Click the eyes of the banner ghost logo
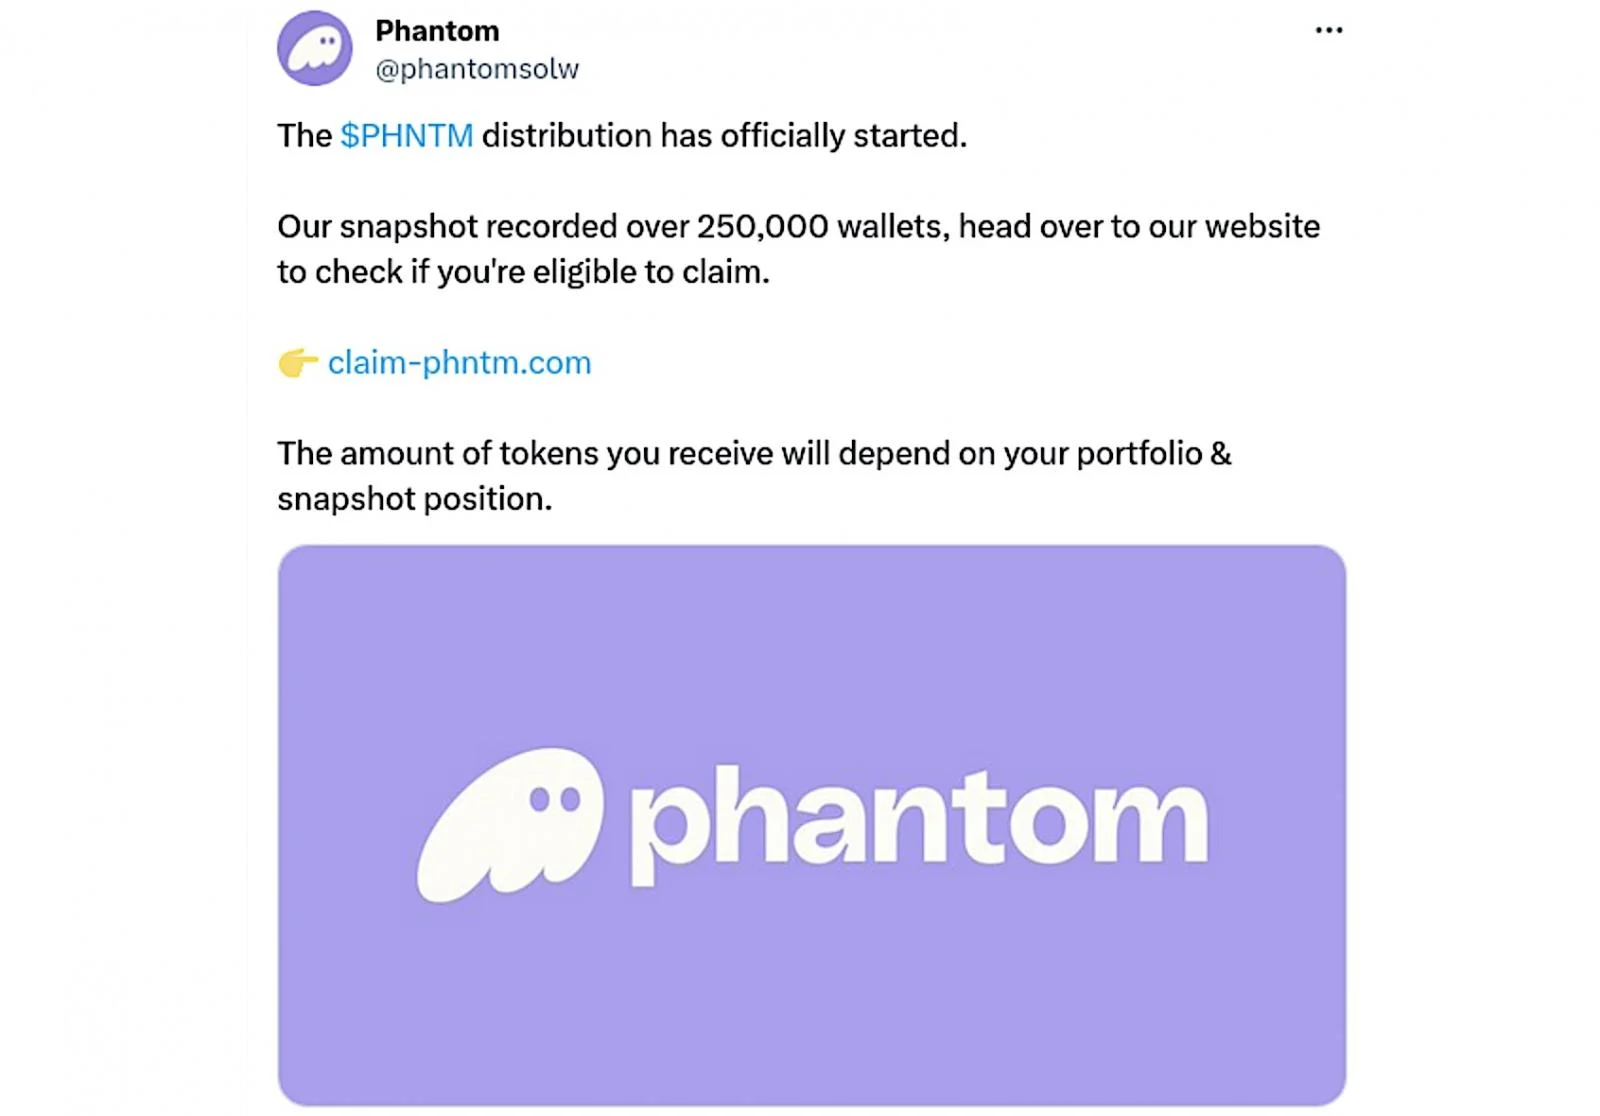1600x1116 pixels. click(555, 799)
